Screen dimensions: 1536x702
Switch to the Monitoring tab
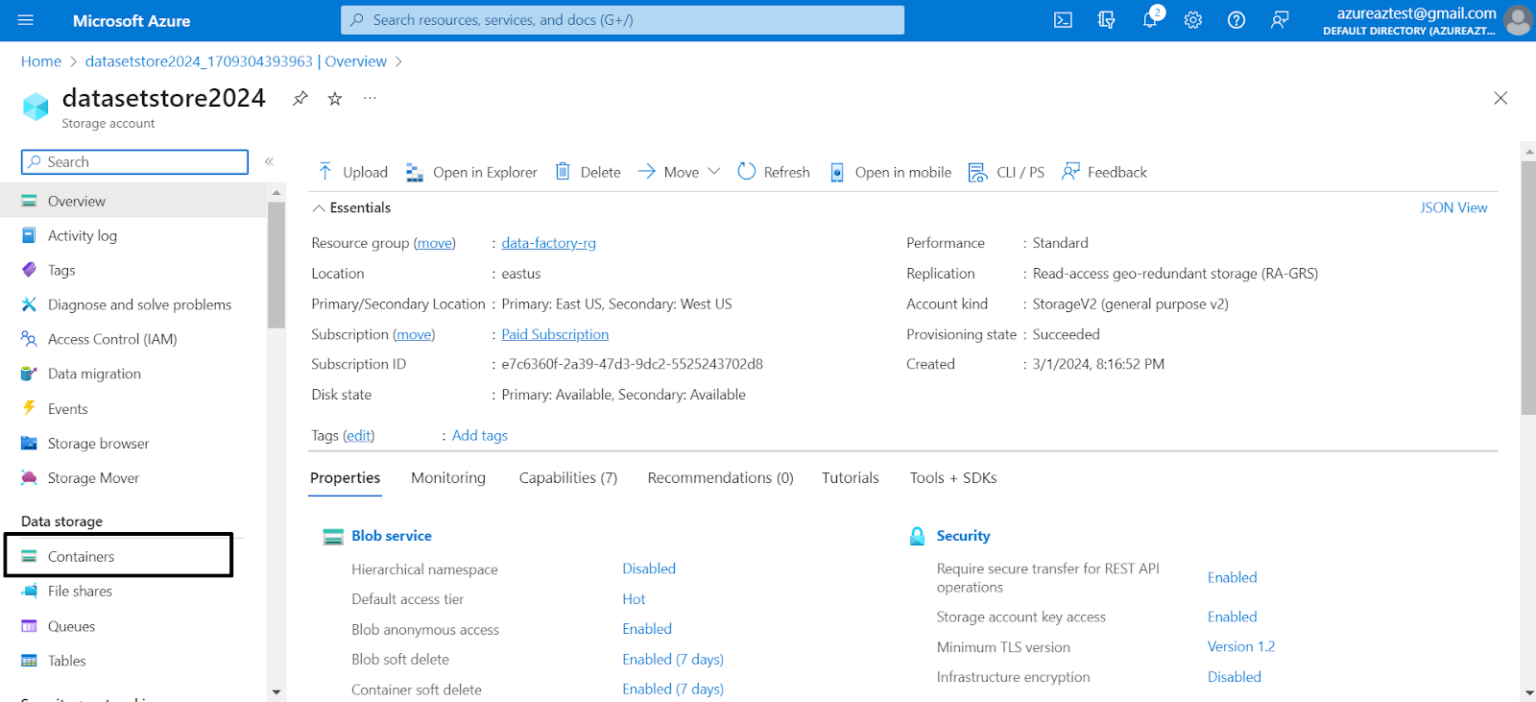(x=448, y=478)
